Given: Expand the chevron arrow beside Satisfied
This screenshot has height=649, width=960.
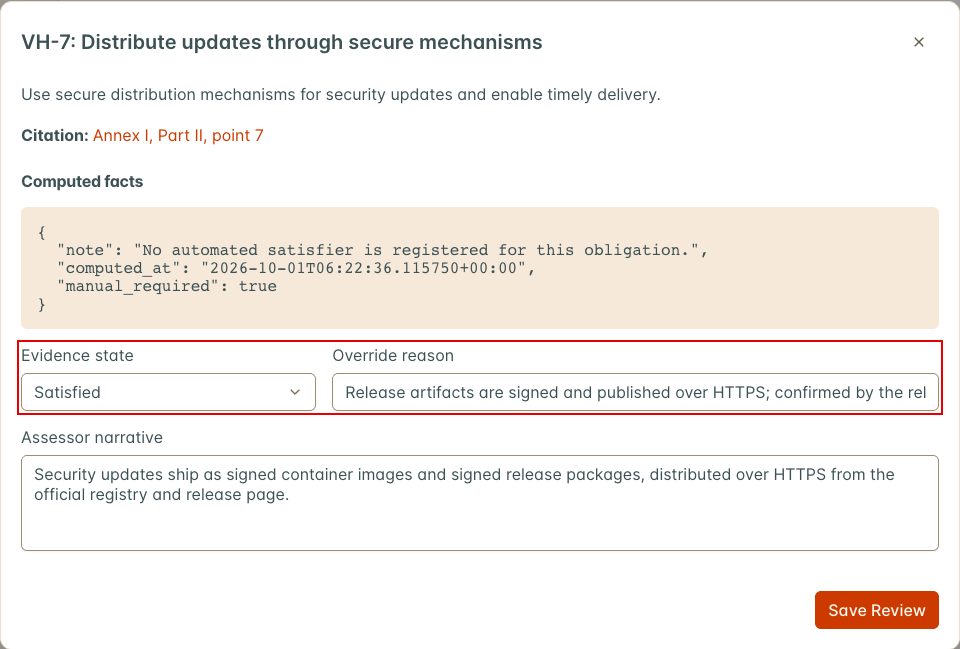Looking at the screenshot, I should (x=295, y=392).
